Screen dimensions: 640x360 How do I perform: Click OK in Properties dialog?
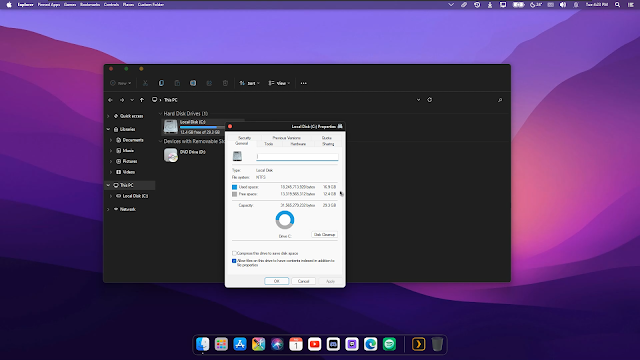point(276,281)
